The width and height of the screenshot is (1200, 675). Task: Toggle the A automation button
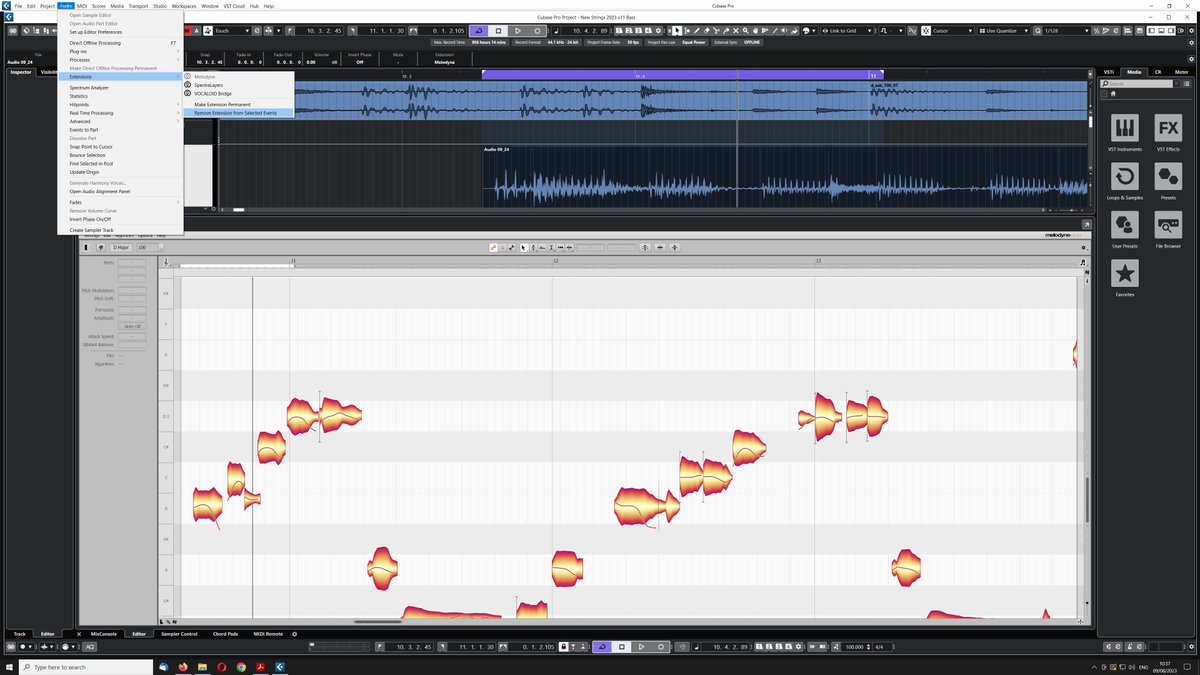pyautogui.click(x=195, y=31)
